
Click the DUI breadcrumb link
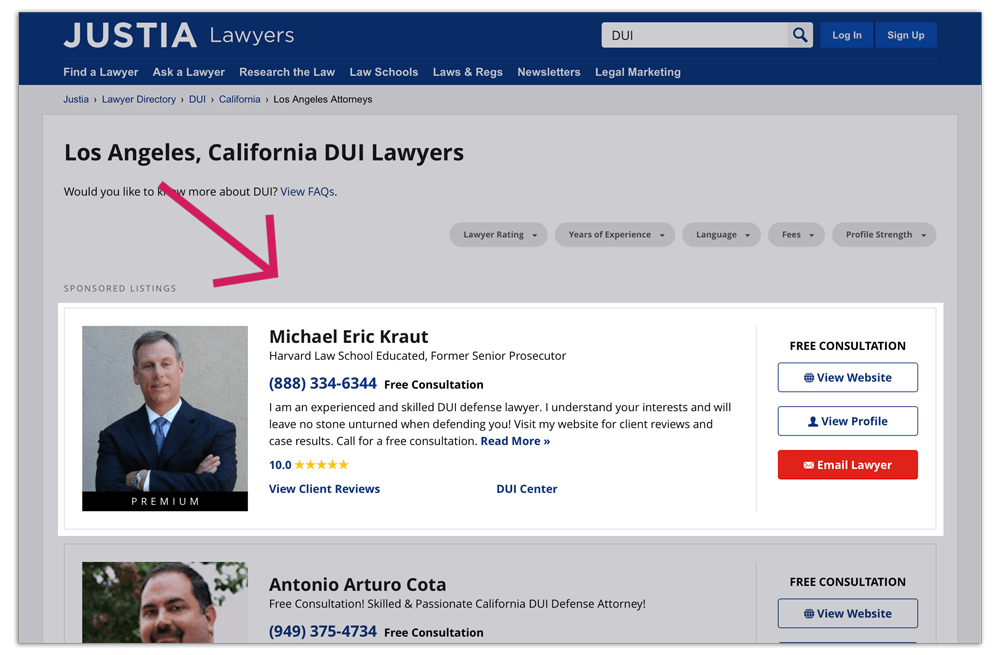click(197, 99)
